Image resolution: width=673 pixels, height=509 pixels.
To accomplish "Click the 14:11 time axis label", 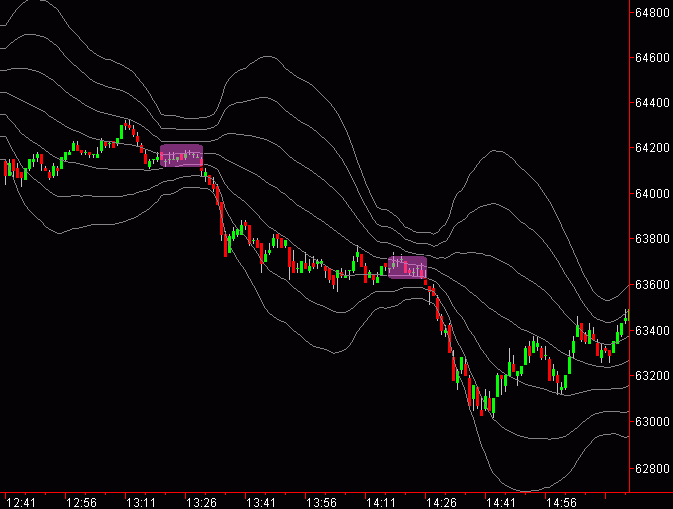I will click(380, 502).
